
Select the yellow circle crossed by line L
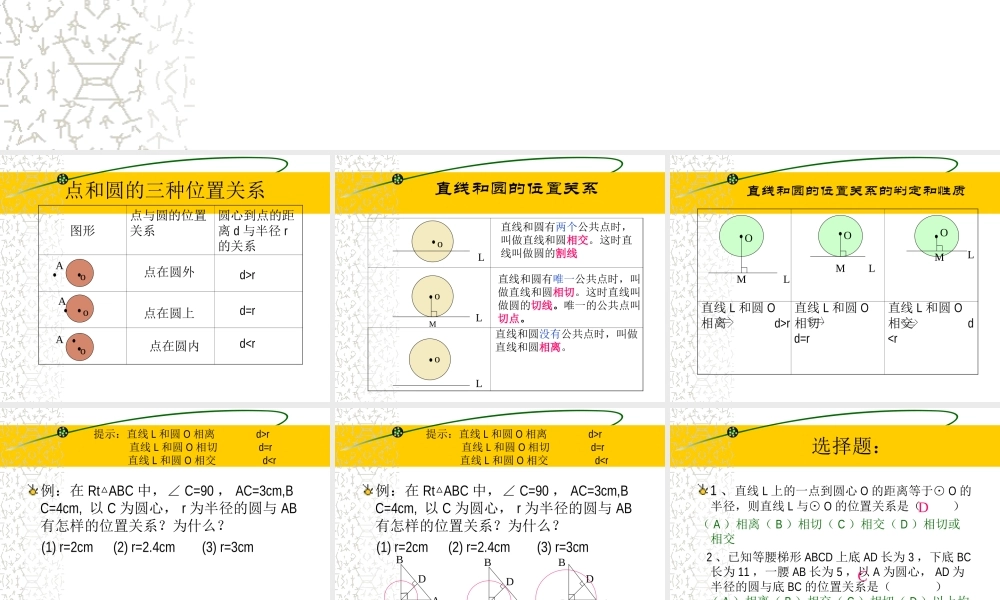coord(432,242)
